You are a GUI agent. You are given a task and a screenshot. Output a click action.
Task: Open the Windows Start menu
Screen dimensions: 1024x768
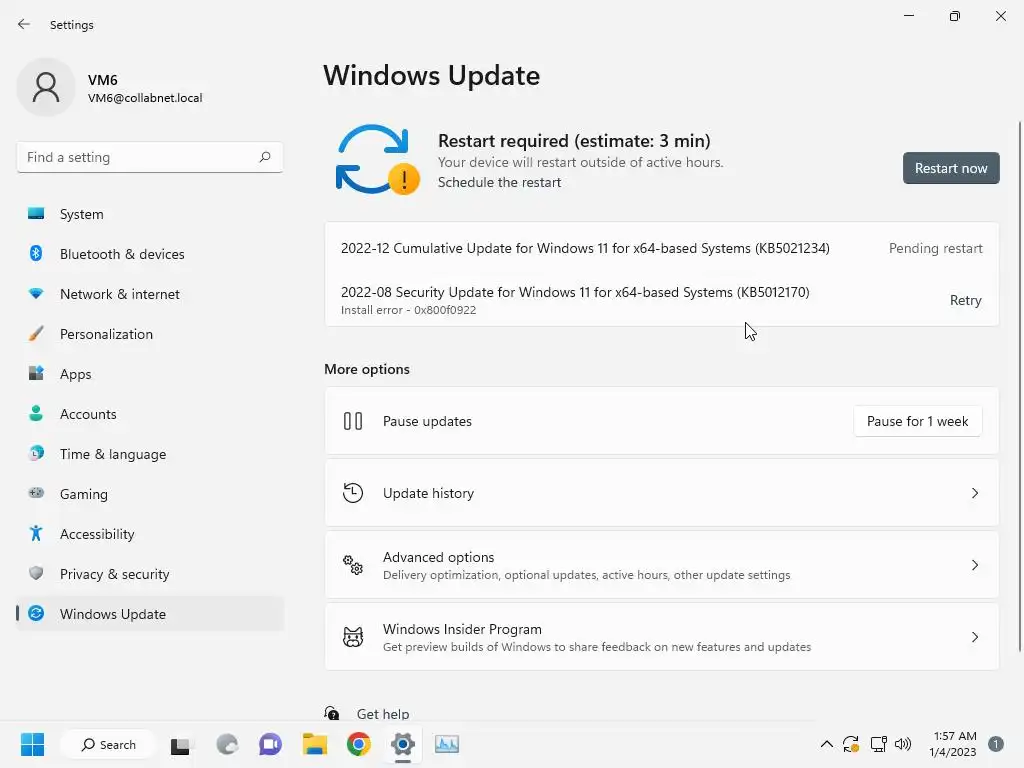[32, 744]
